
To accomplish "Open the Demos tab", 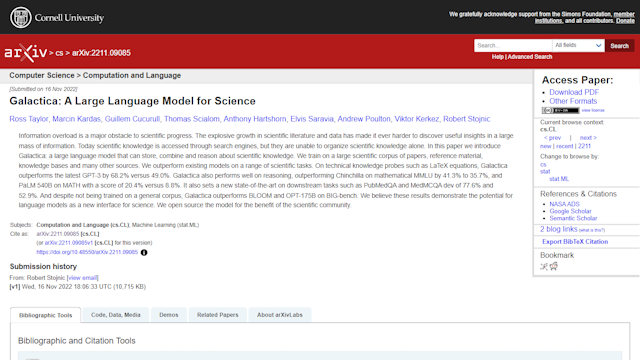I will [169, 315].
